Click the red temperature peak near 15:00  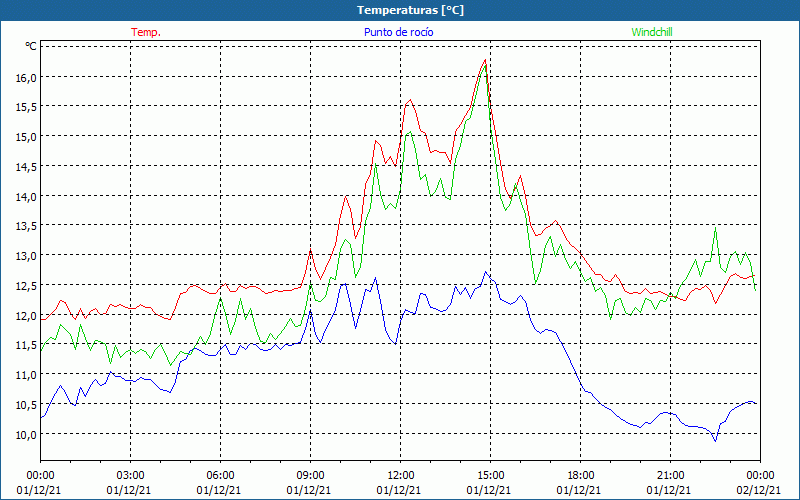pos(485,60)
